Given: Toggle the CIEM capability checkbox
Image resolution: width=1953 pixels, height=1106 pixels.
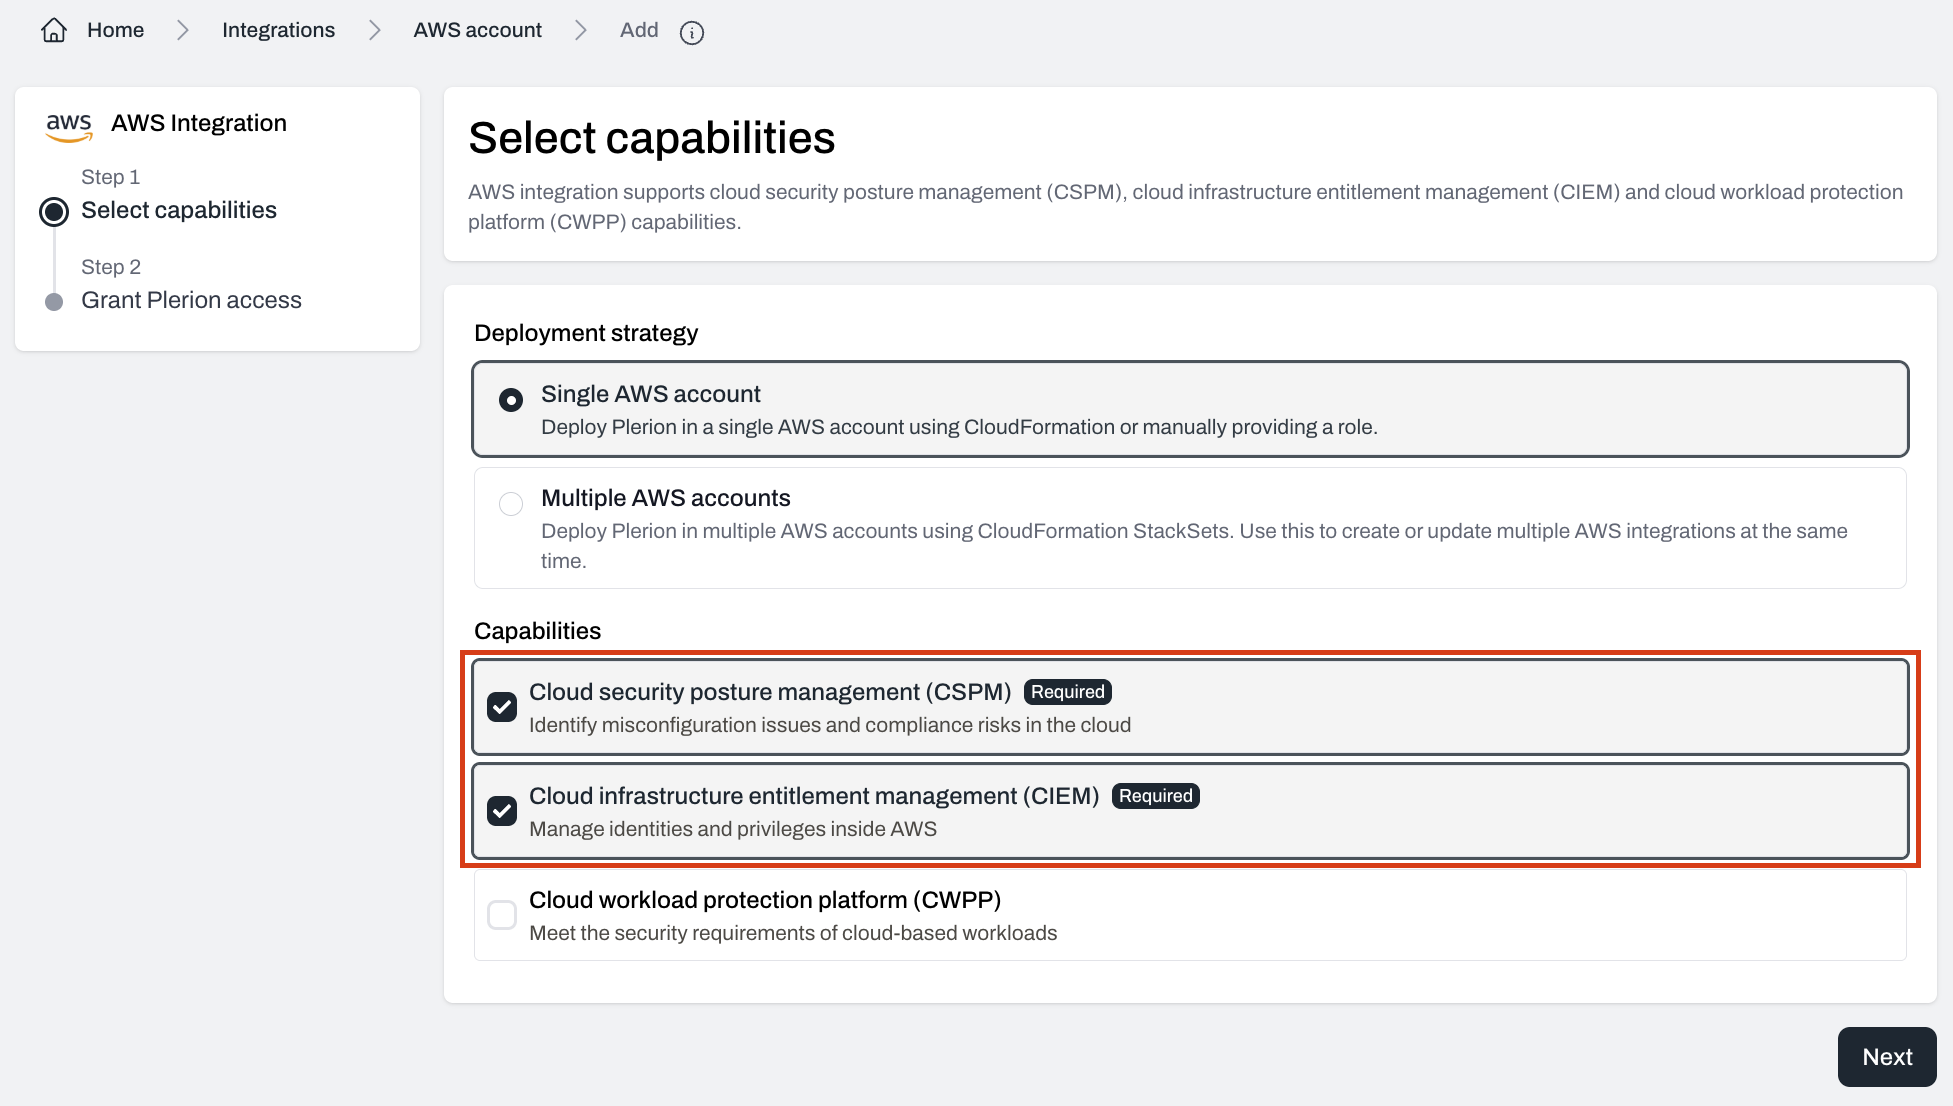Looking at the screenshot, I should (502, 810).
